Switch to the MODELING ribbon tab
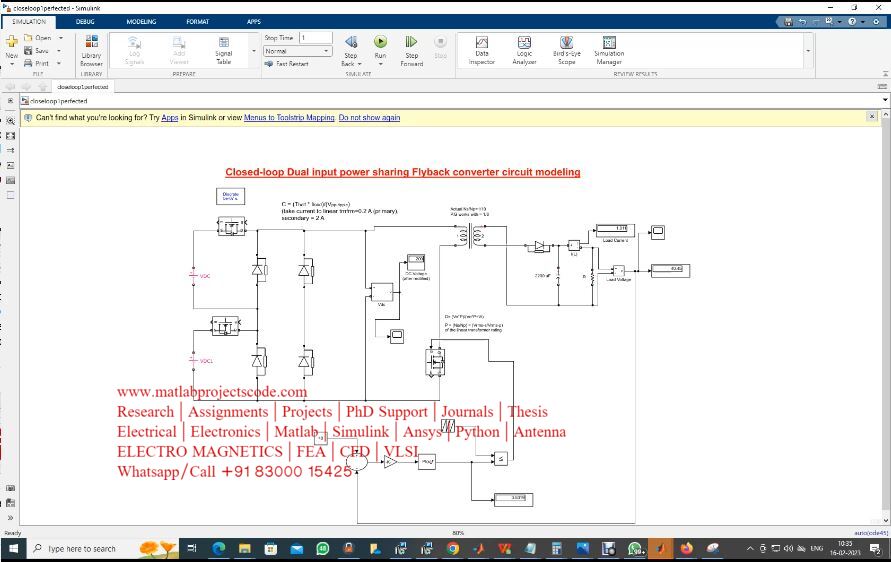The height and width of the screenshot is (562, 891). (141, 21)
